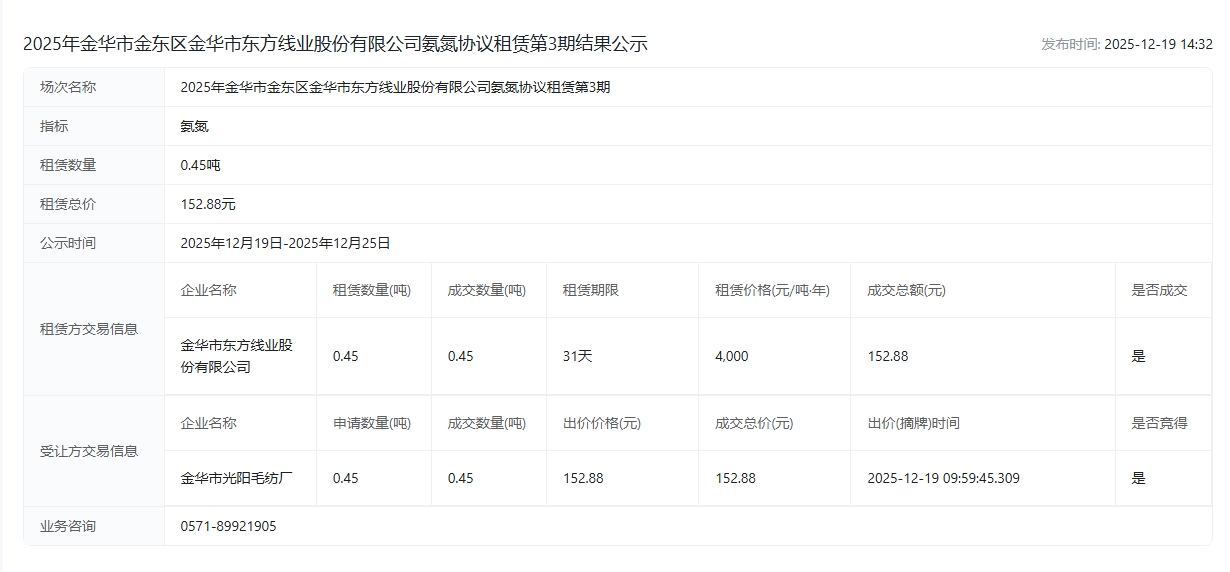Select the 场次名称 row label
This screenshot has width=1230, height=572.
(x=68, y=87)
